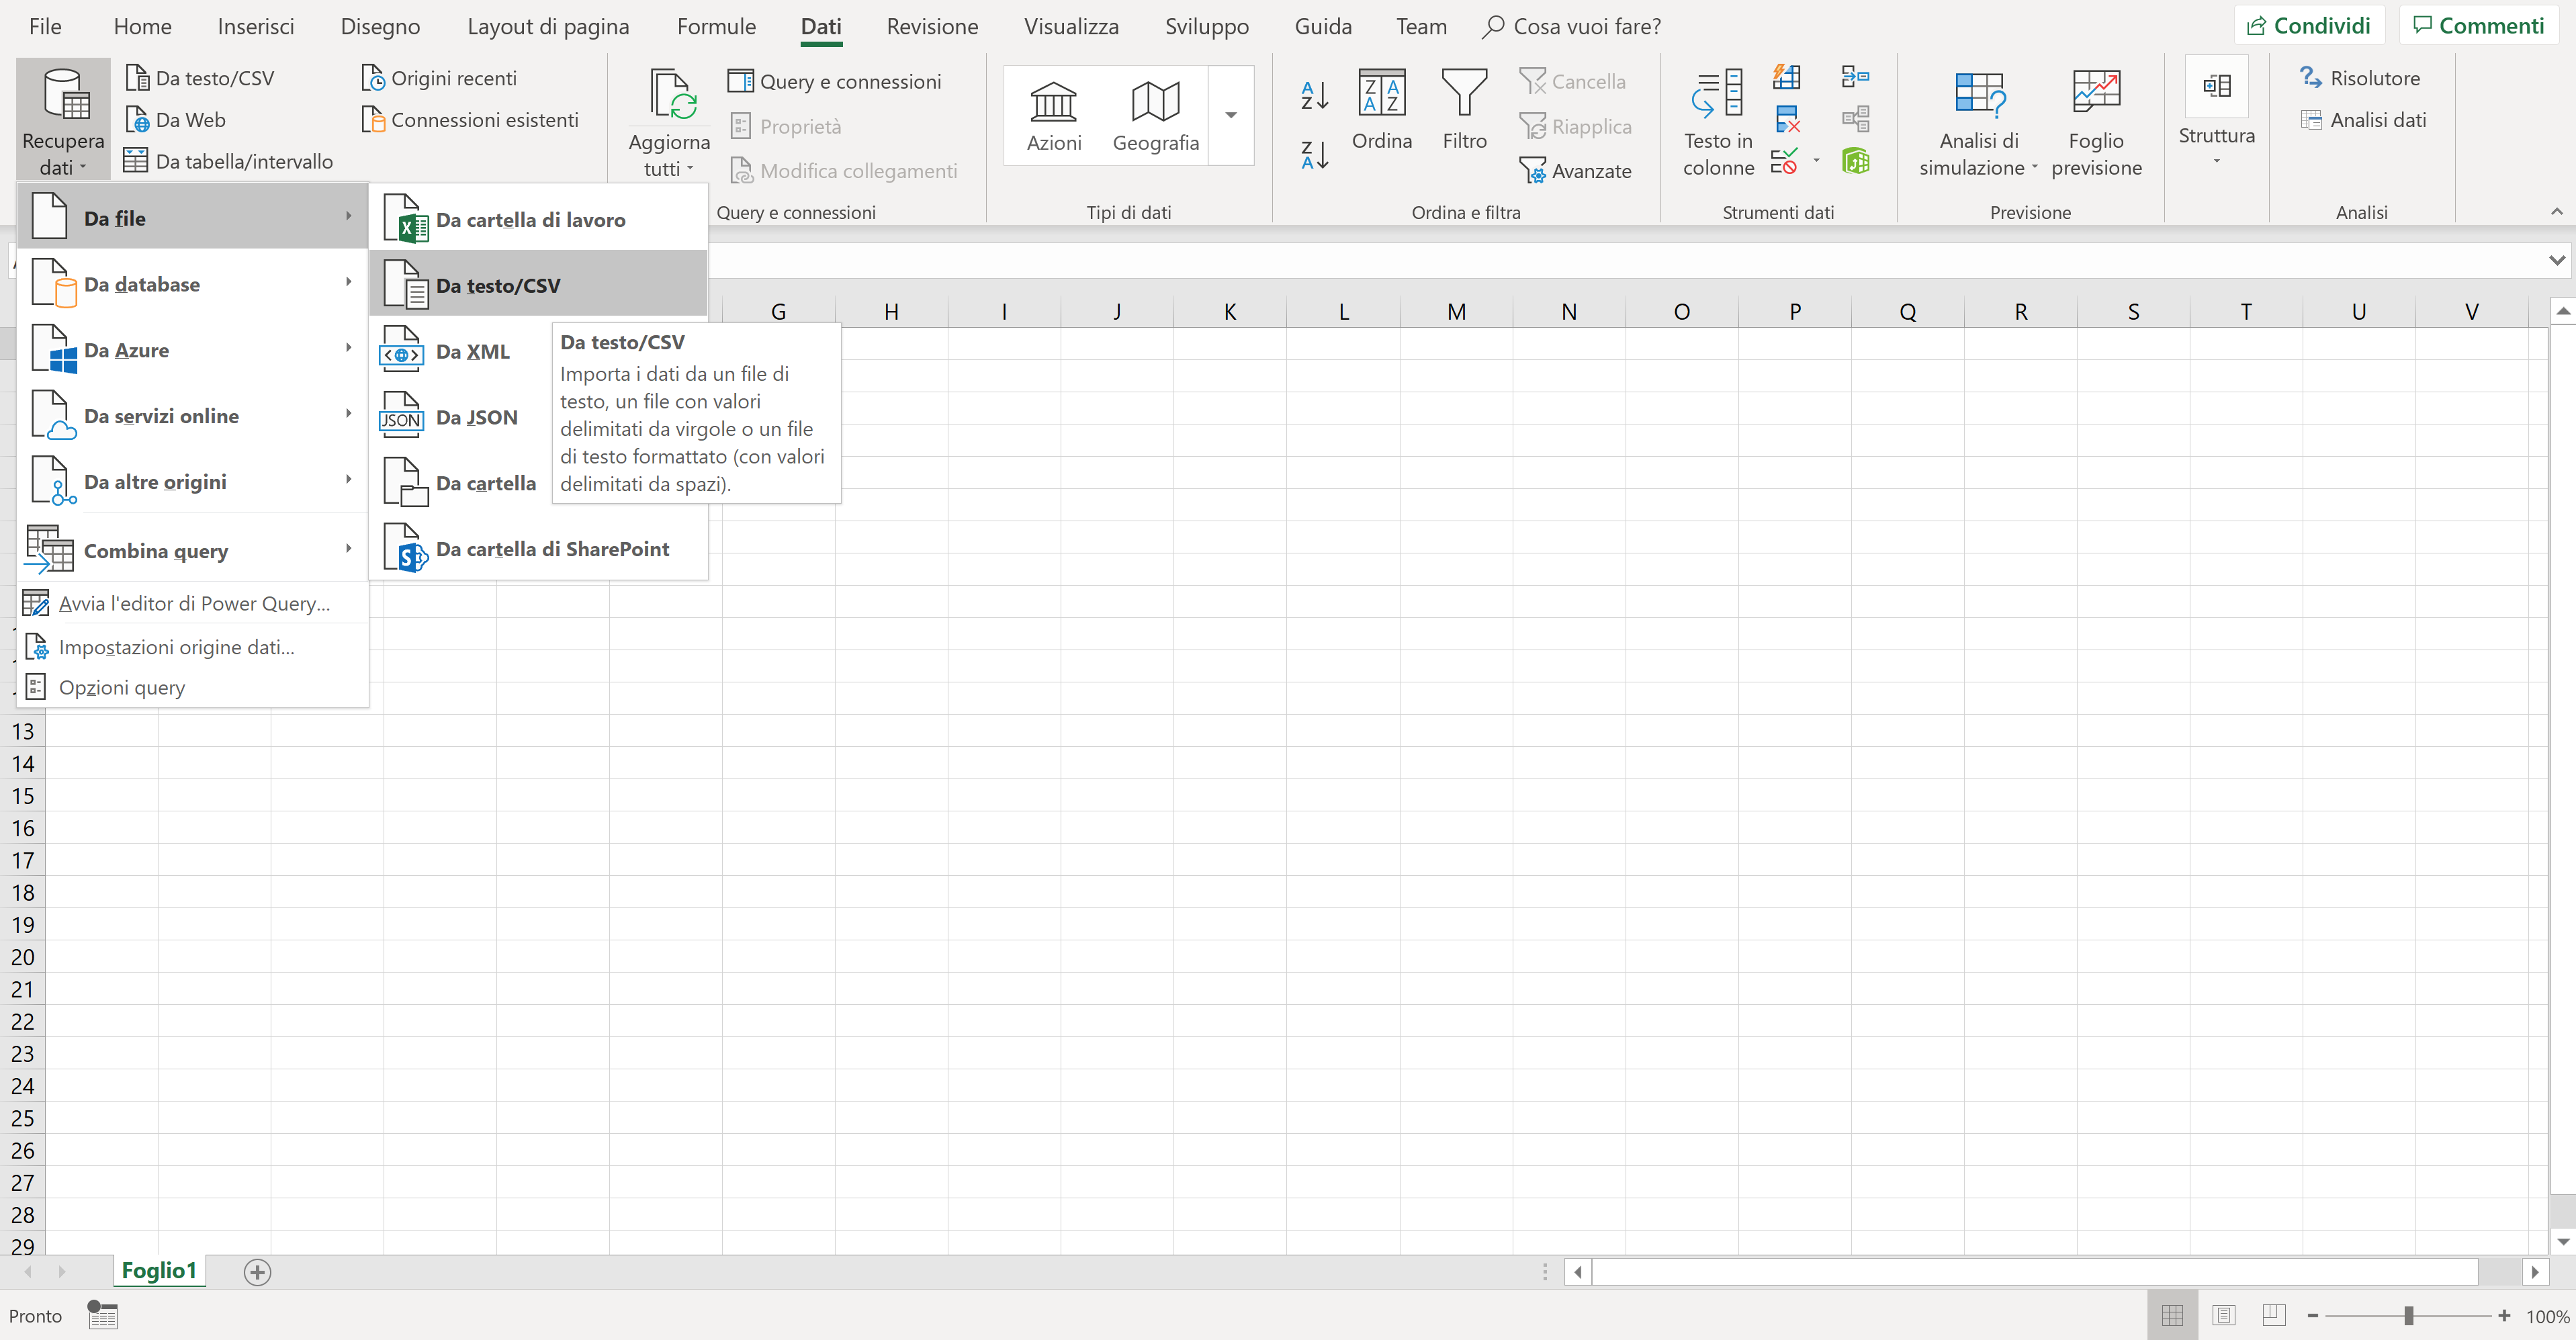Click the Rimuovi duplicati icon
2576x1340 pixels.
1786,119
